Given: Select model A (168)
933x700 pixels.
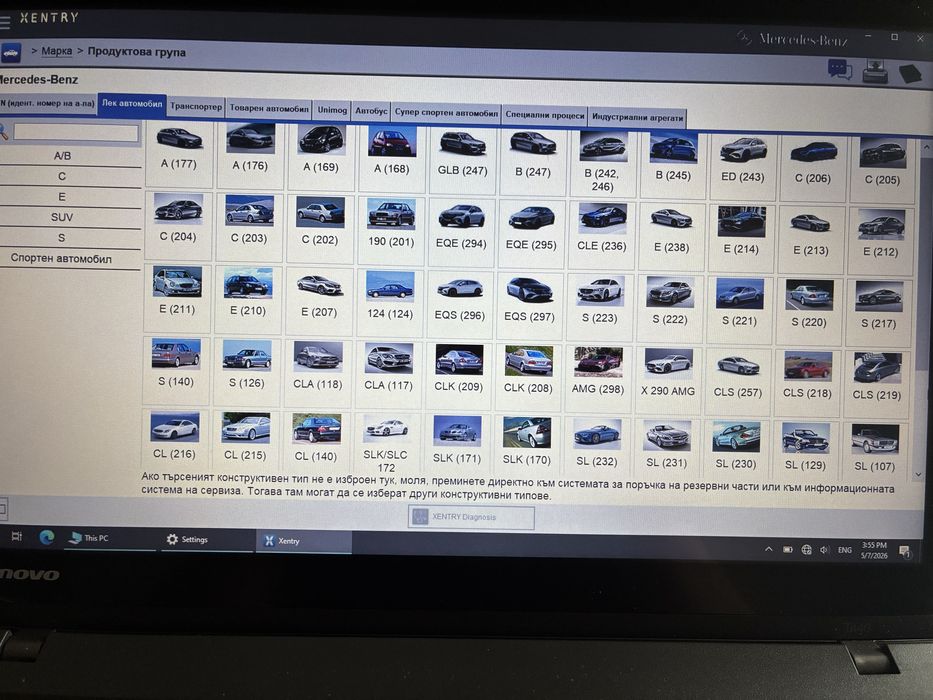Looking at the screenshot, I should point(392,157).
